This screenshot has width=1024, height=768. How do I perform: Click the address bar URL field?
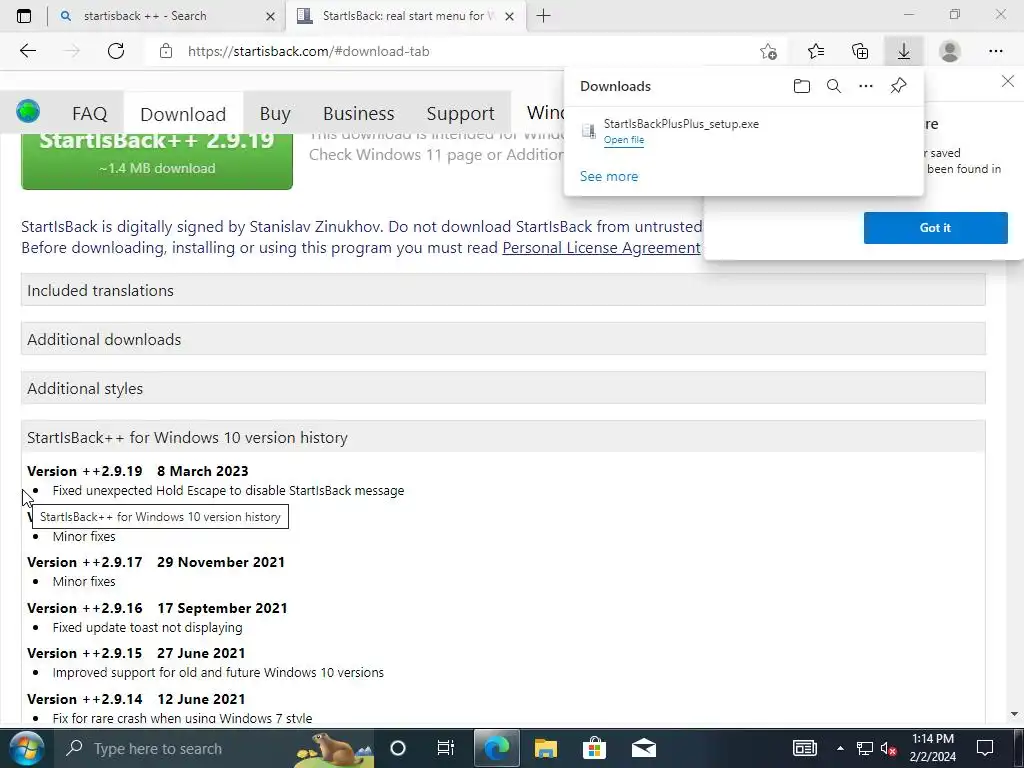[457, 51]
